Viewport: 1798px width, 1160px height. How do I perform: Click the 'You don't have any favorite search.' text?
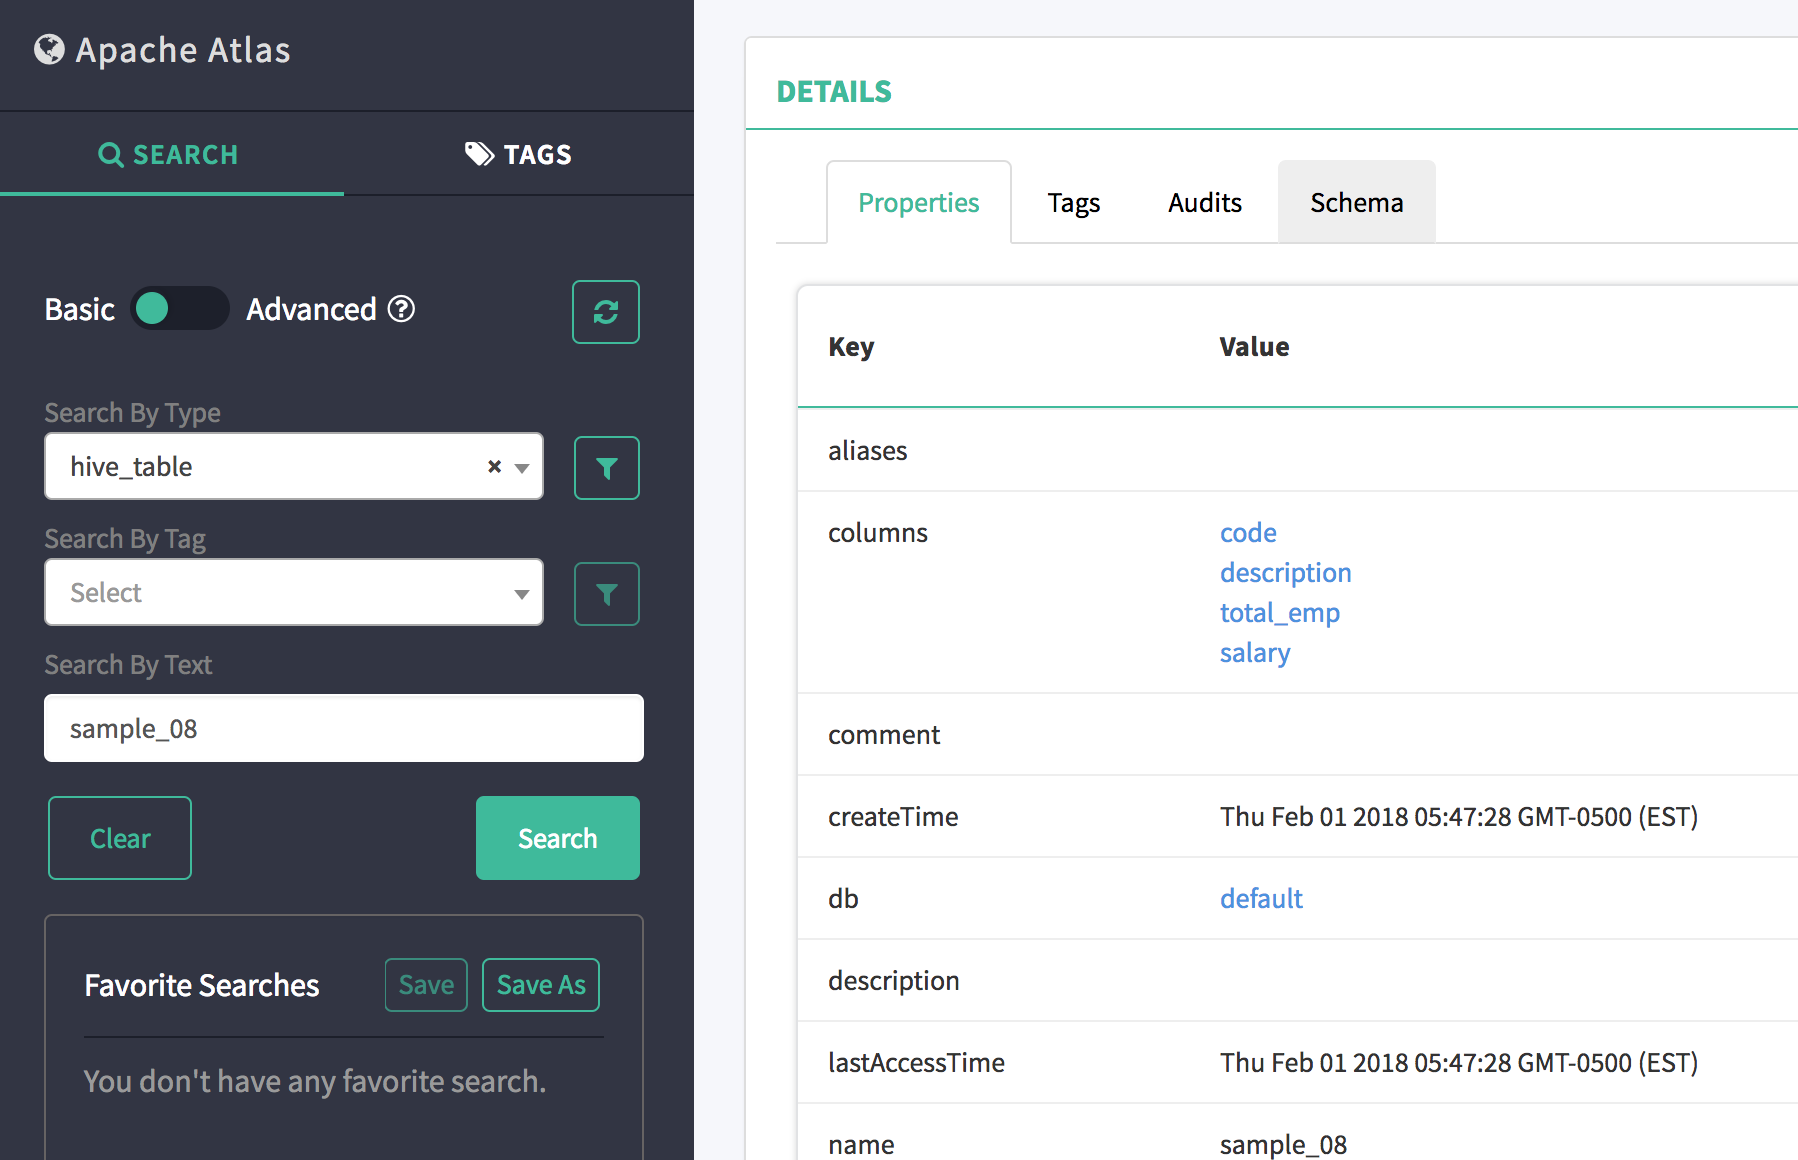(x=315, y=1081)
